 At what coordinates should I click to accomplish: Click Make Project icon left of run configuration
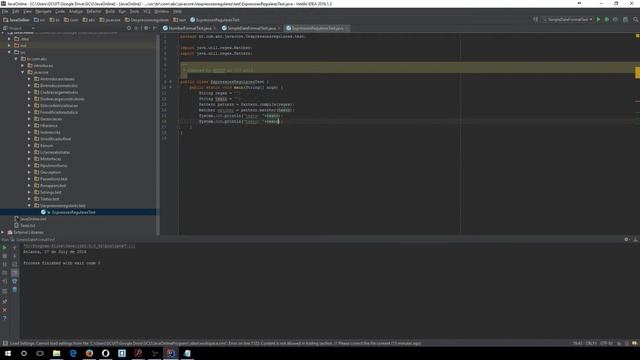[x=535, y=20]
